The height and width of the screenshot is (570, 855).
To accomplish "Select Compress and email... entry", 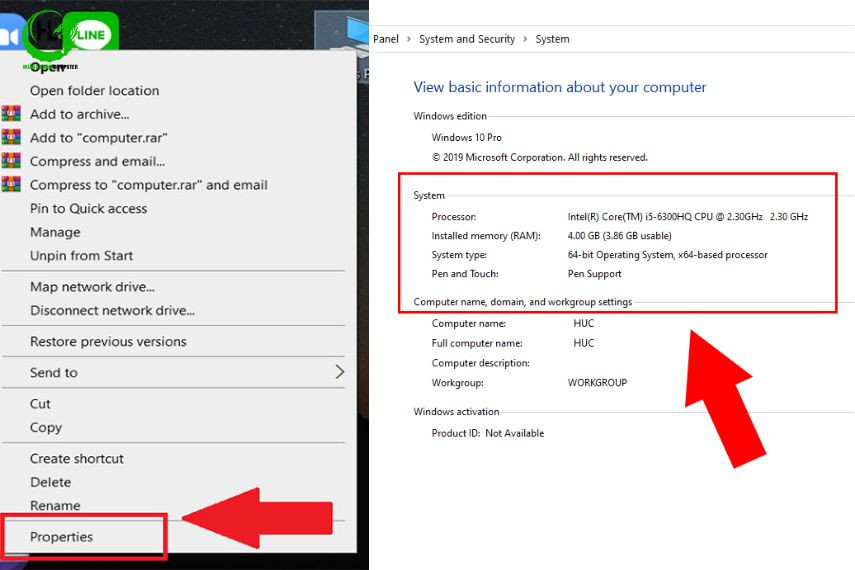I will pyautogui.click(x=98, y=161).
